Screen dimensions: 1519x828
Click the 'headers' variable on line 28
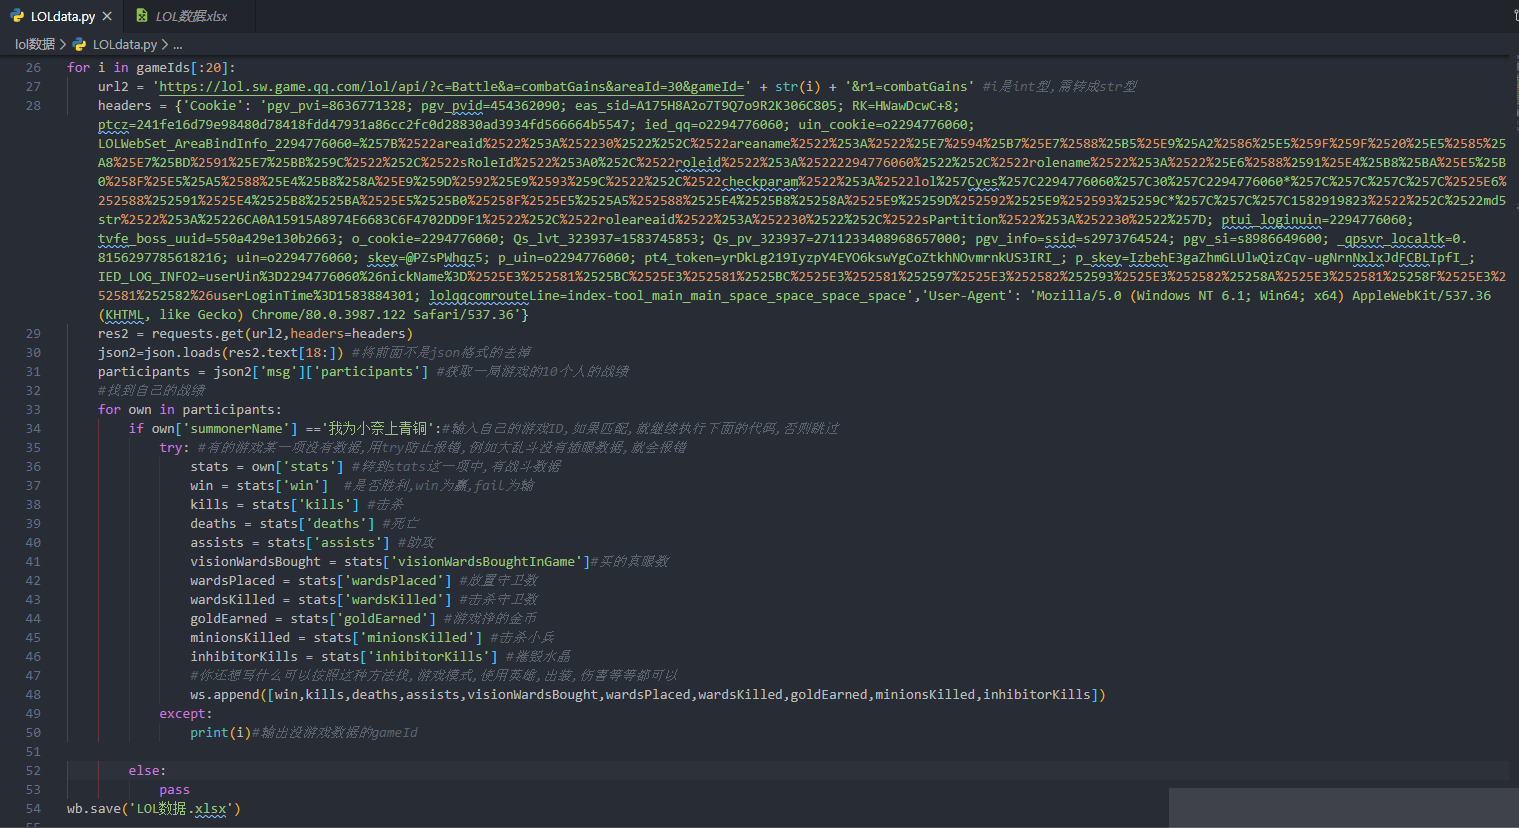(x=125, y=105)
